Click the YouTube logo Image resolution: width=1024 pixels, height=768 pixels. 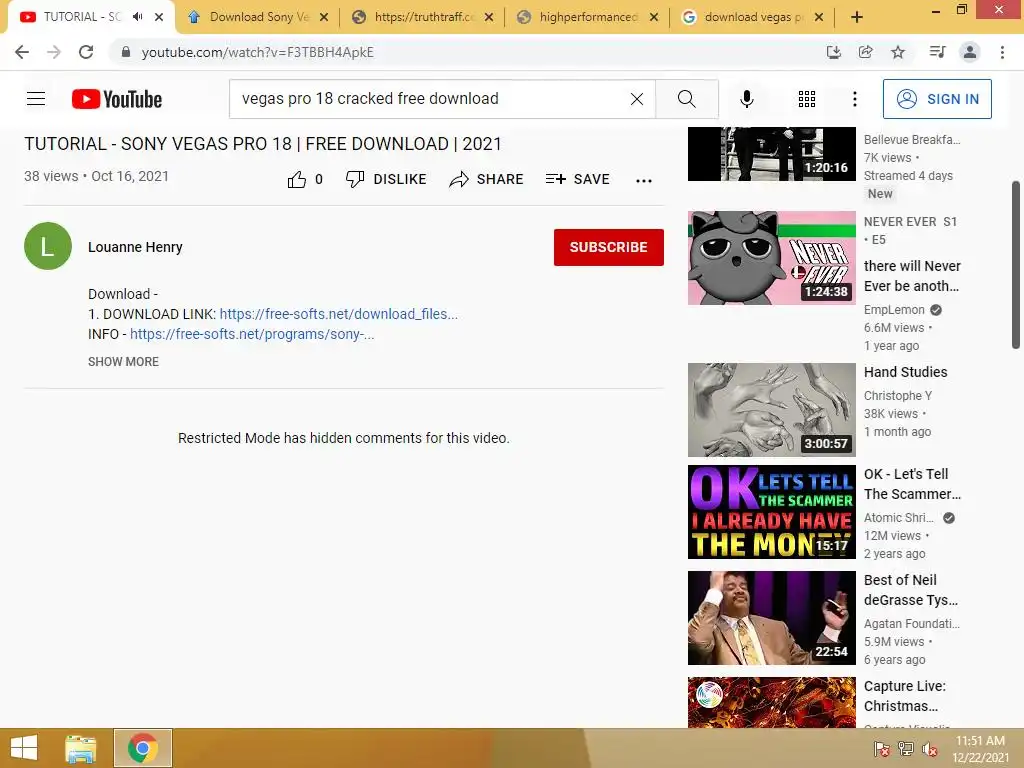117,99
